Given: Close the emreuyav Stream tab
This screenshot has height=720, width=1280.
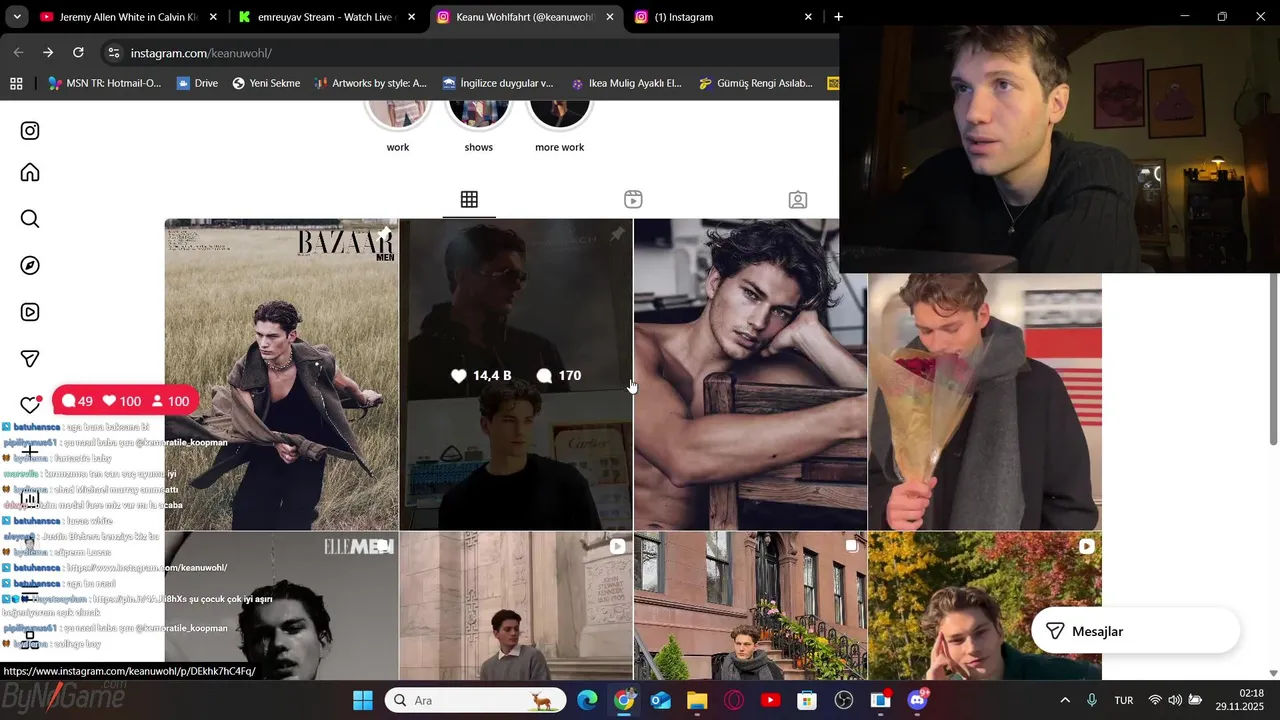Looking at the screenshot, I should click(411, 17).
